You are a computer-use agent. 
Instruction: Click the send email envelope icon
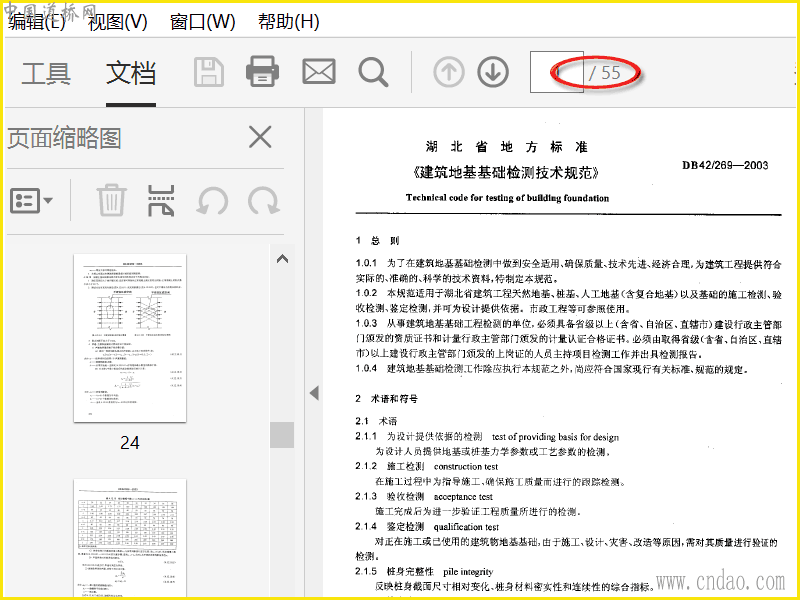point(319,71)
